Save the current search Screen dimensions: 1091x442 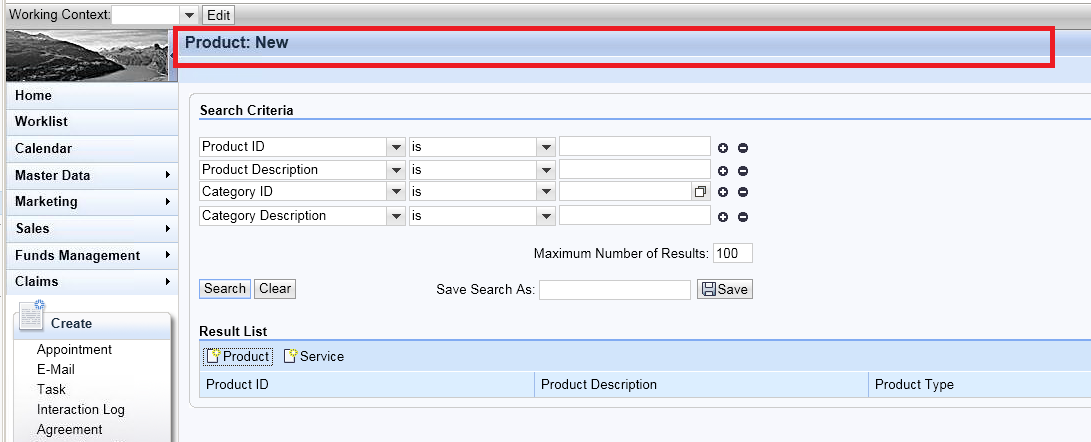tap(724, 289)
